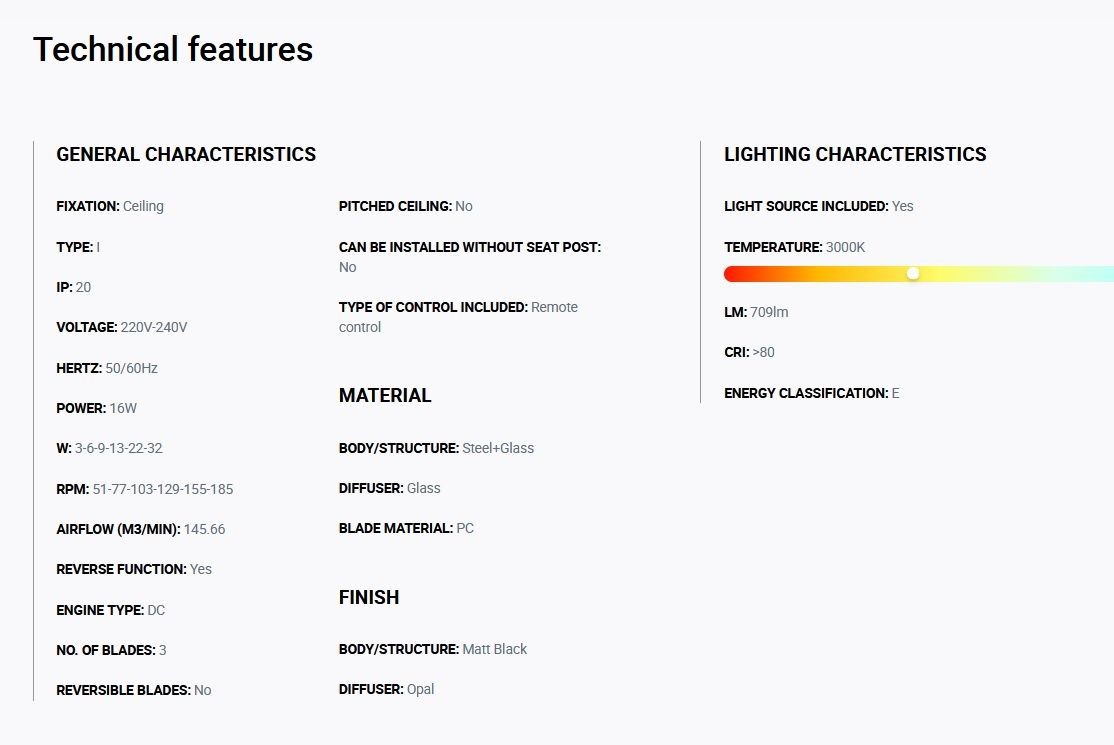
Task: Click the FINISH section heading
Action: click(369, 597)
